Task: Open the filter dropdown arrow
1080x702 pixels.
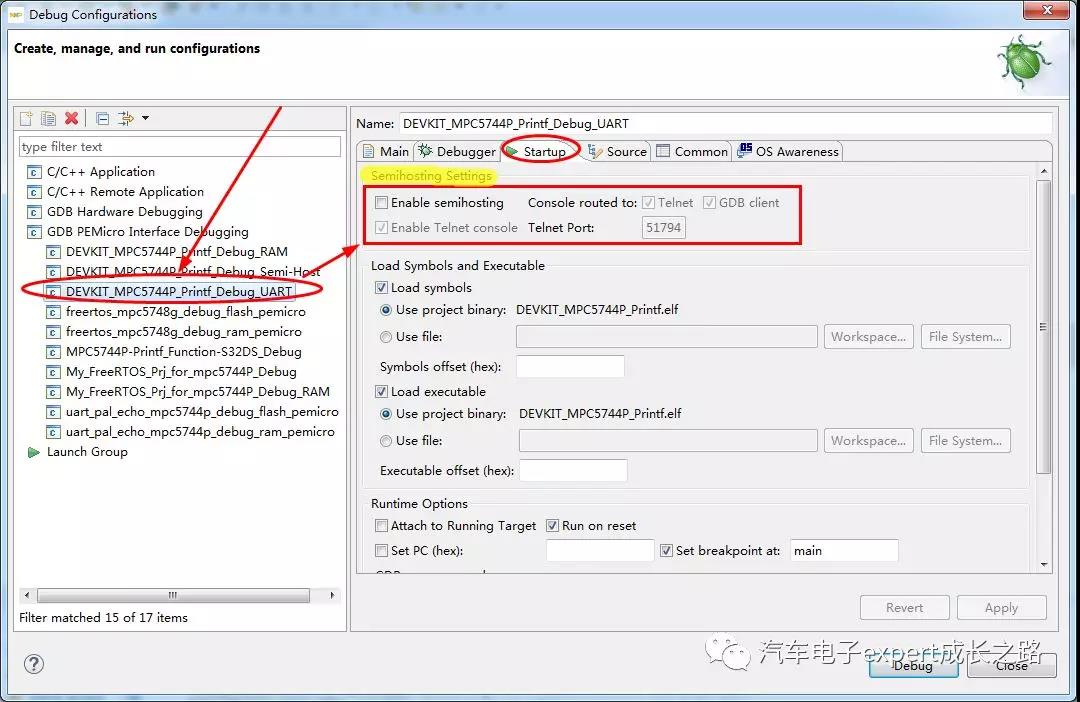Action: [145, 118]
